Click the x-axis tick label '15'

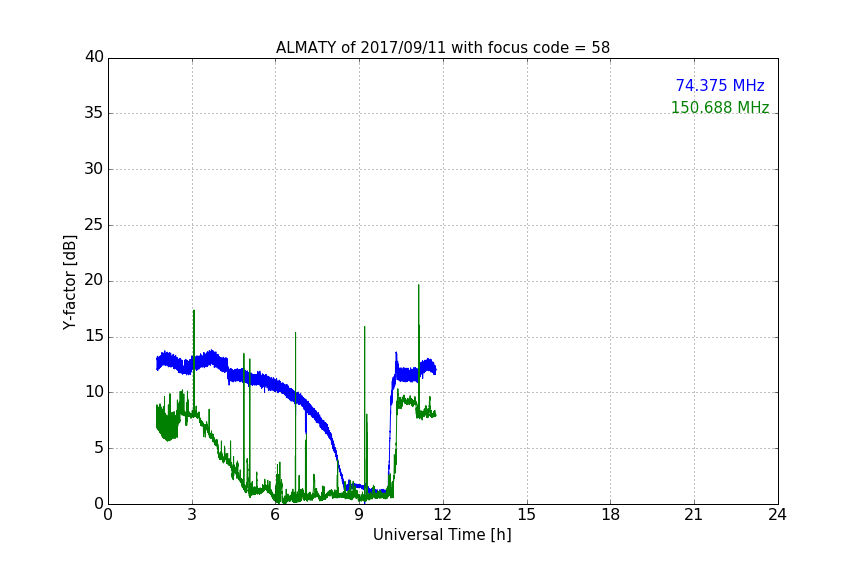[526, 515]
